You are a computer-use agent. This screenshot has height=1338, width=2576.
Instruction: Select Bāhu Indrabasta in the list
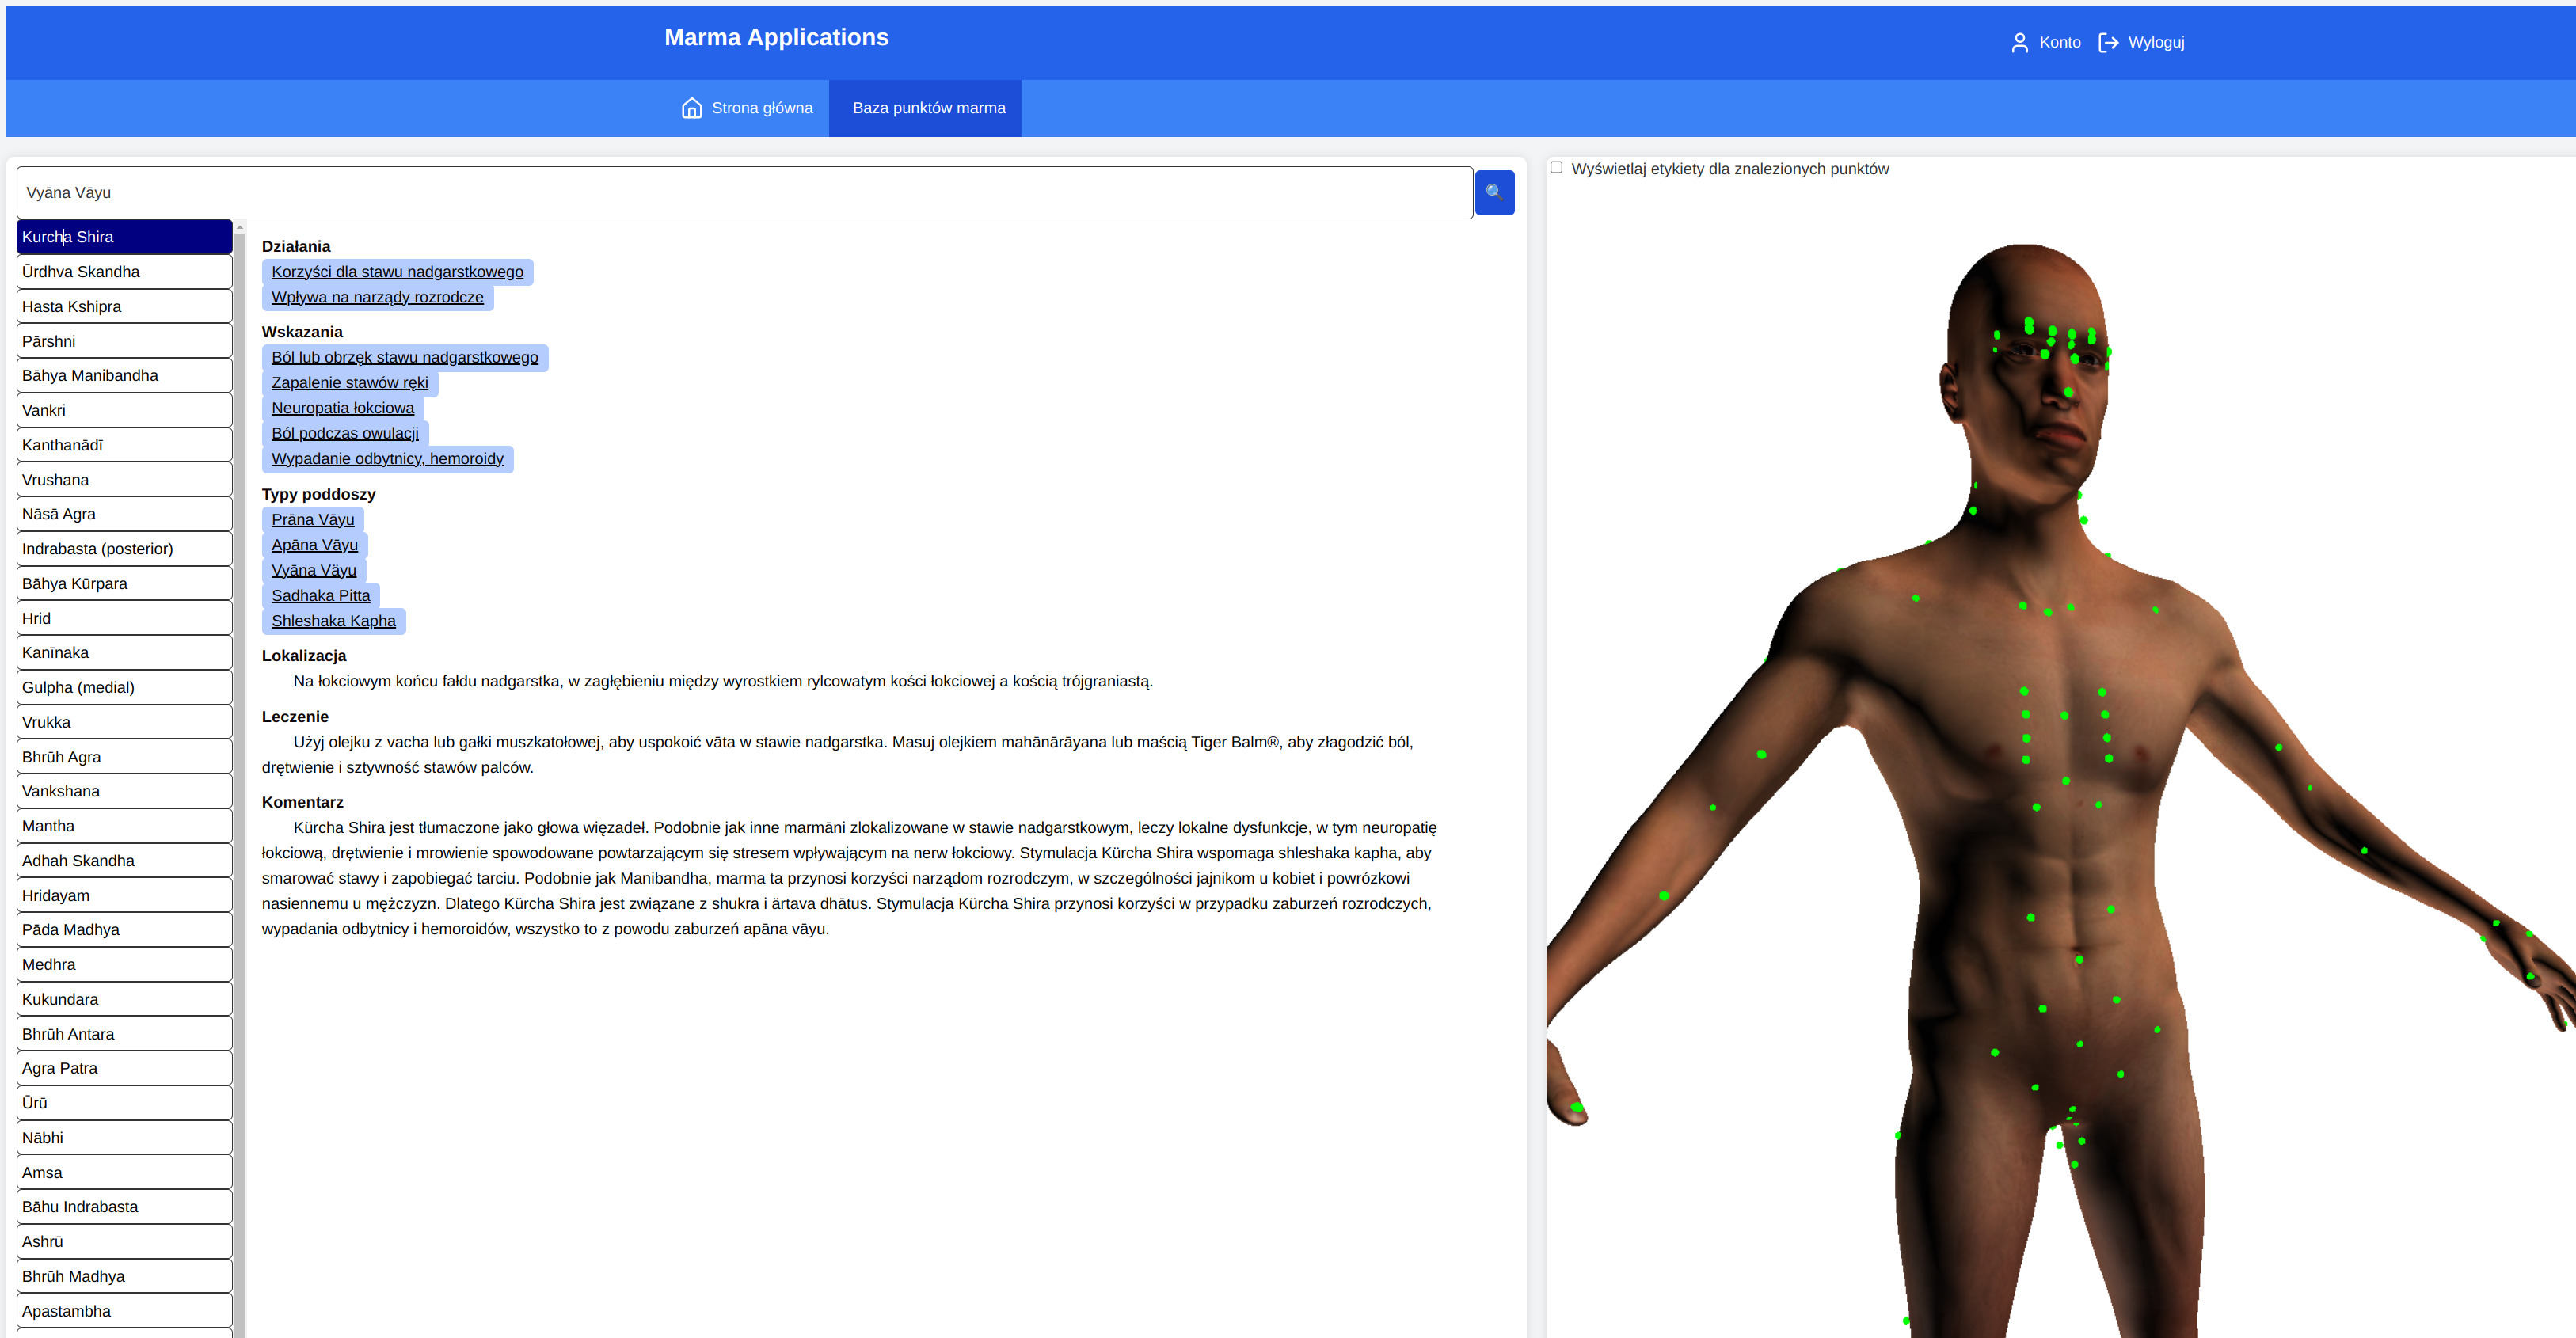coord(124,1207)
